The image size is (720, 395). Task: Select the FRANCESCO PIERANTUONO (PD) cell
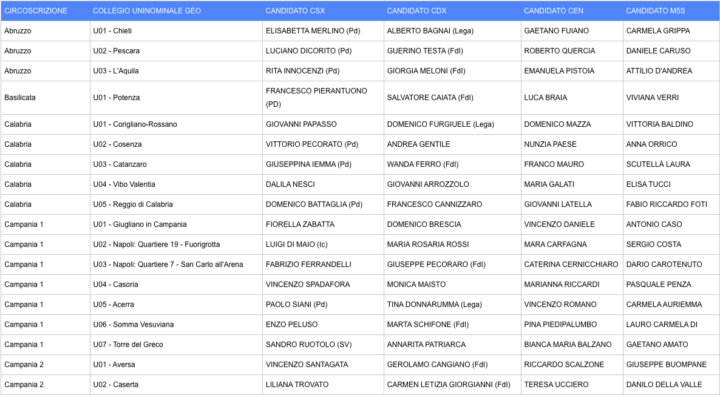coord(323,97)
